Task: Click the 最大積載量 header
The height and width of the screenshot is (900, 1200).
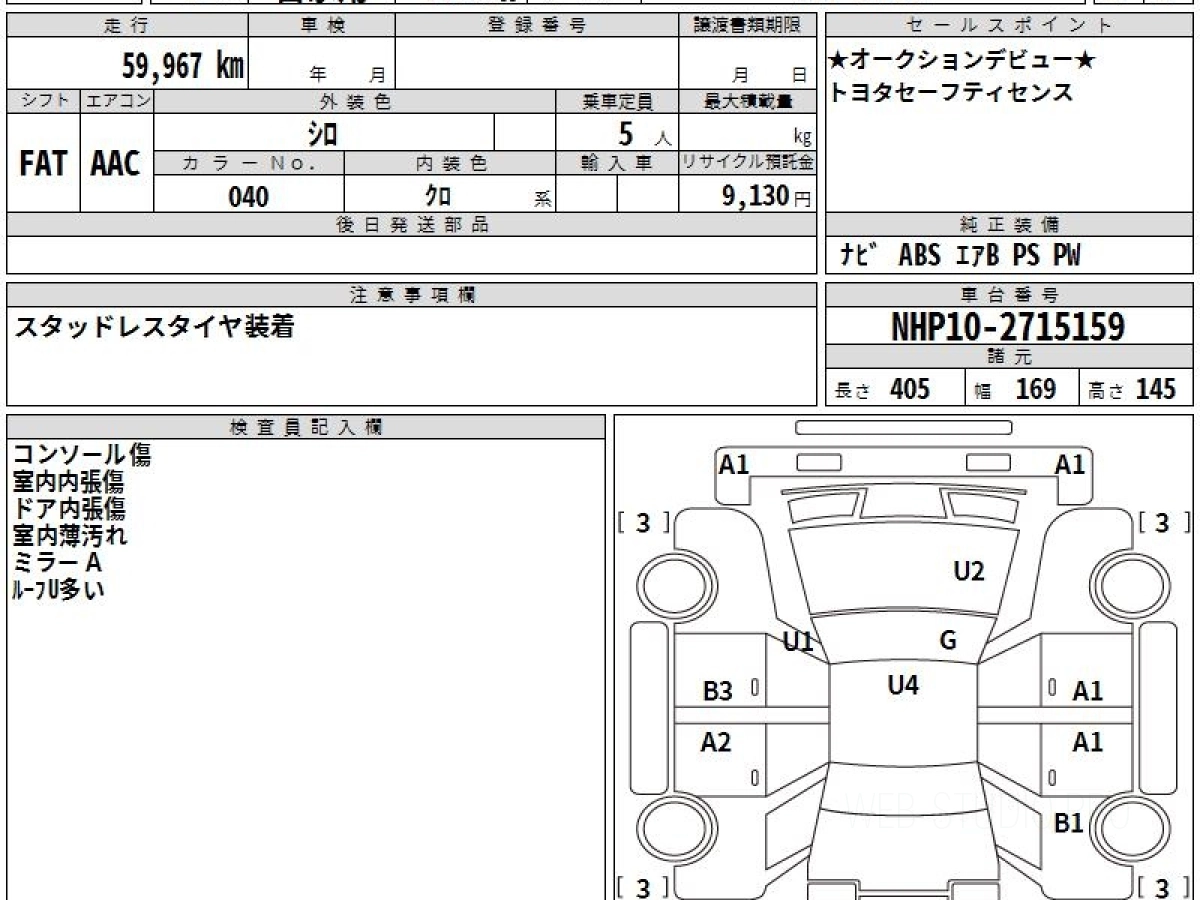Action: 747,101
